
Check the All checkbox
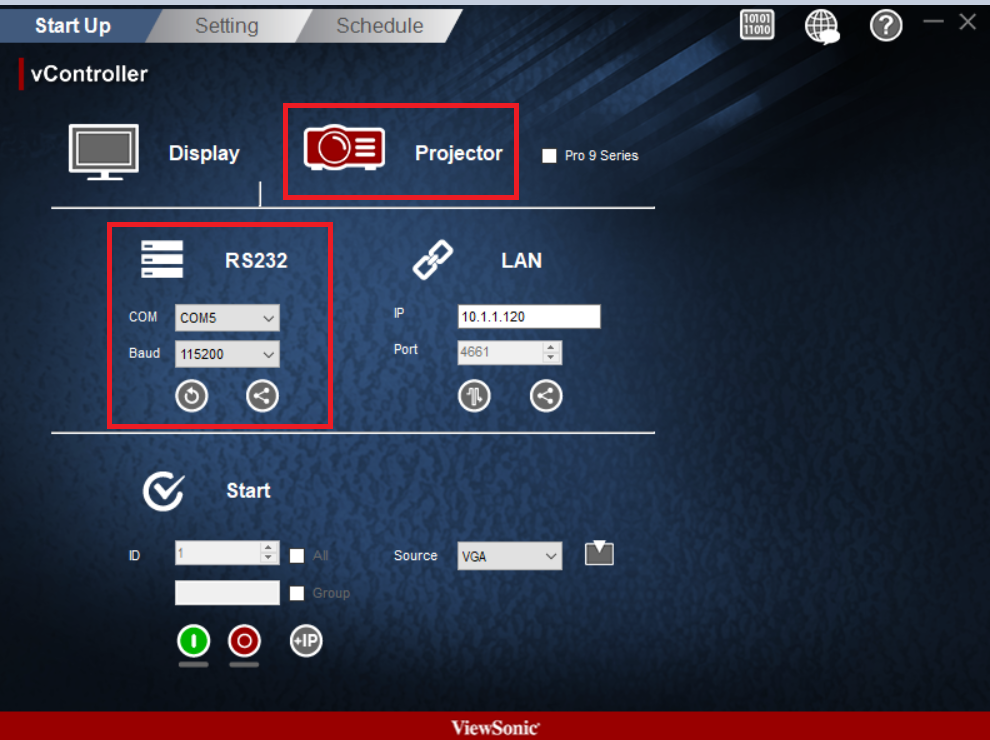pyautogui.click(x=297, y=556)
